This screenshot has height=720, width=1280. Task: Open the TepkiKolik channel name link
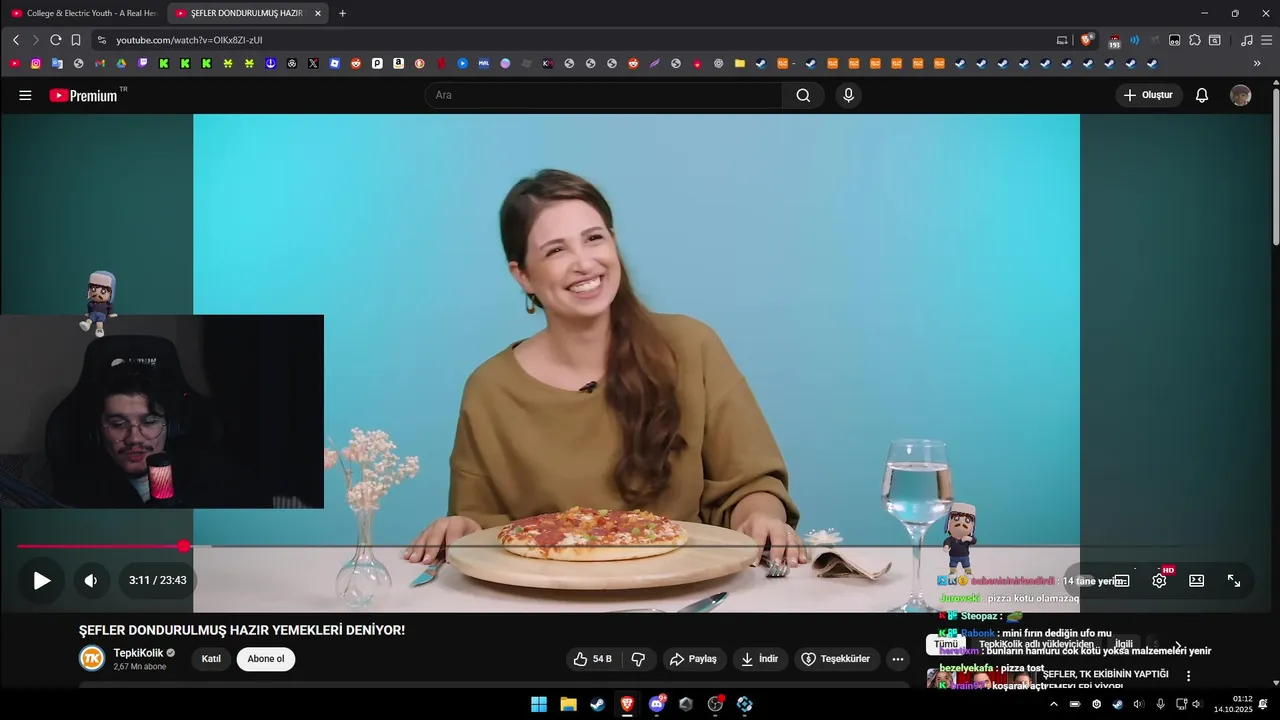[x=138, y=653]
